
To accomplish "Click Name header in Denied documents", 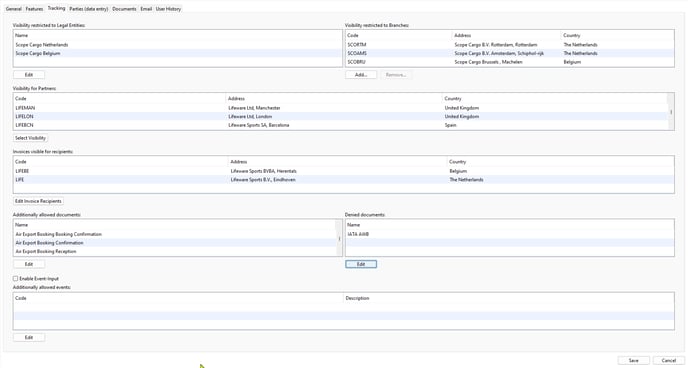I will pyautogui.click(x=509, y=225).
